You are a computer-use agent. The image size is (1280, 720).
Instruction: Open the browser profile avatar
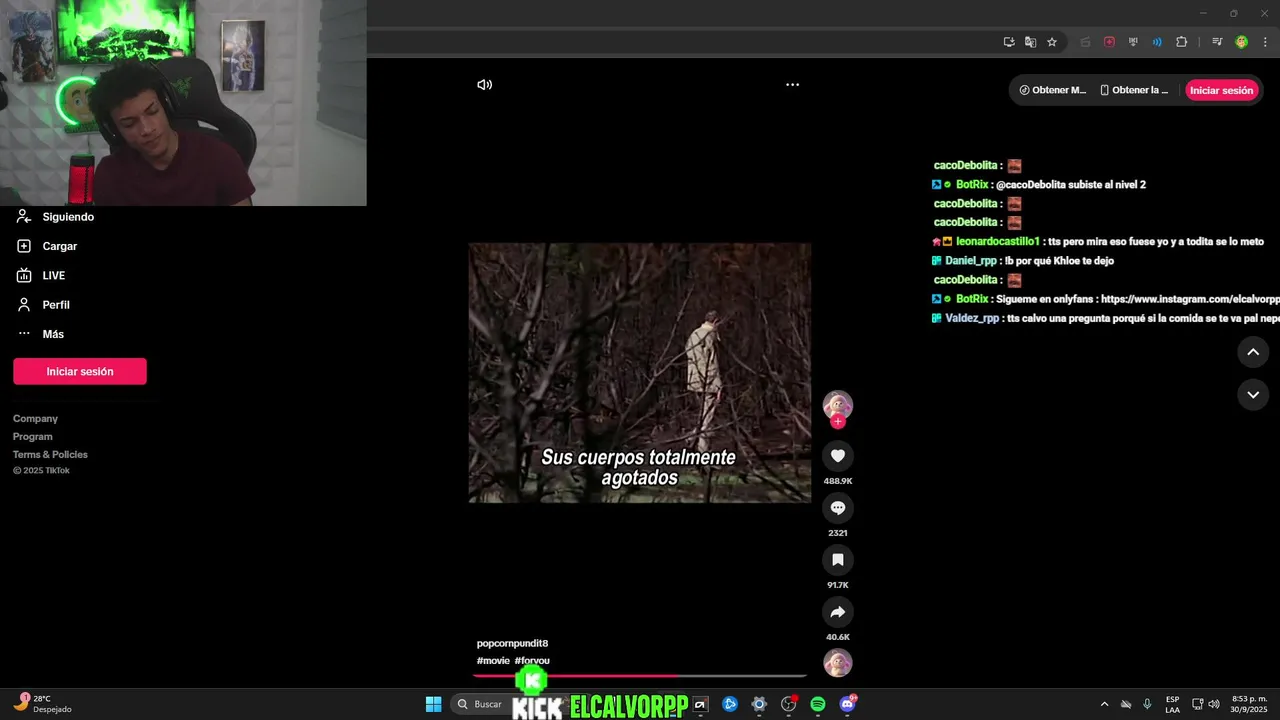(x=1241, y=42)
